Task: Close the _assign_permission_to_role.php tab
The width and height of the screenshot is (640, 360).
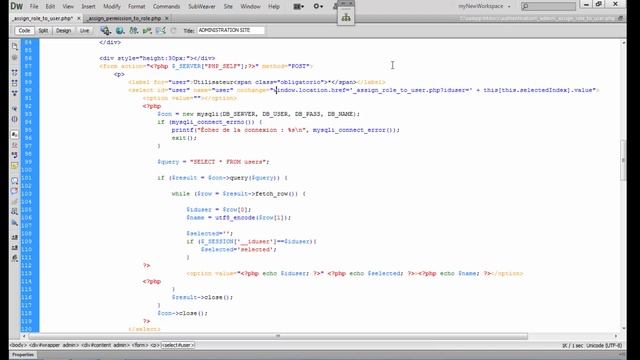Action: point(167,18)
